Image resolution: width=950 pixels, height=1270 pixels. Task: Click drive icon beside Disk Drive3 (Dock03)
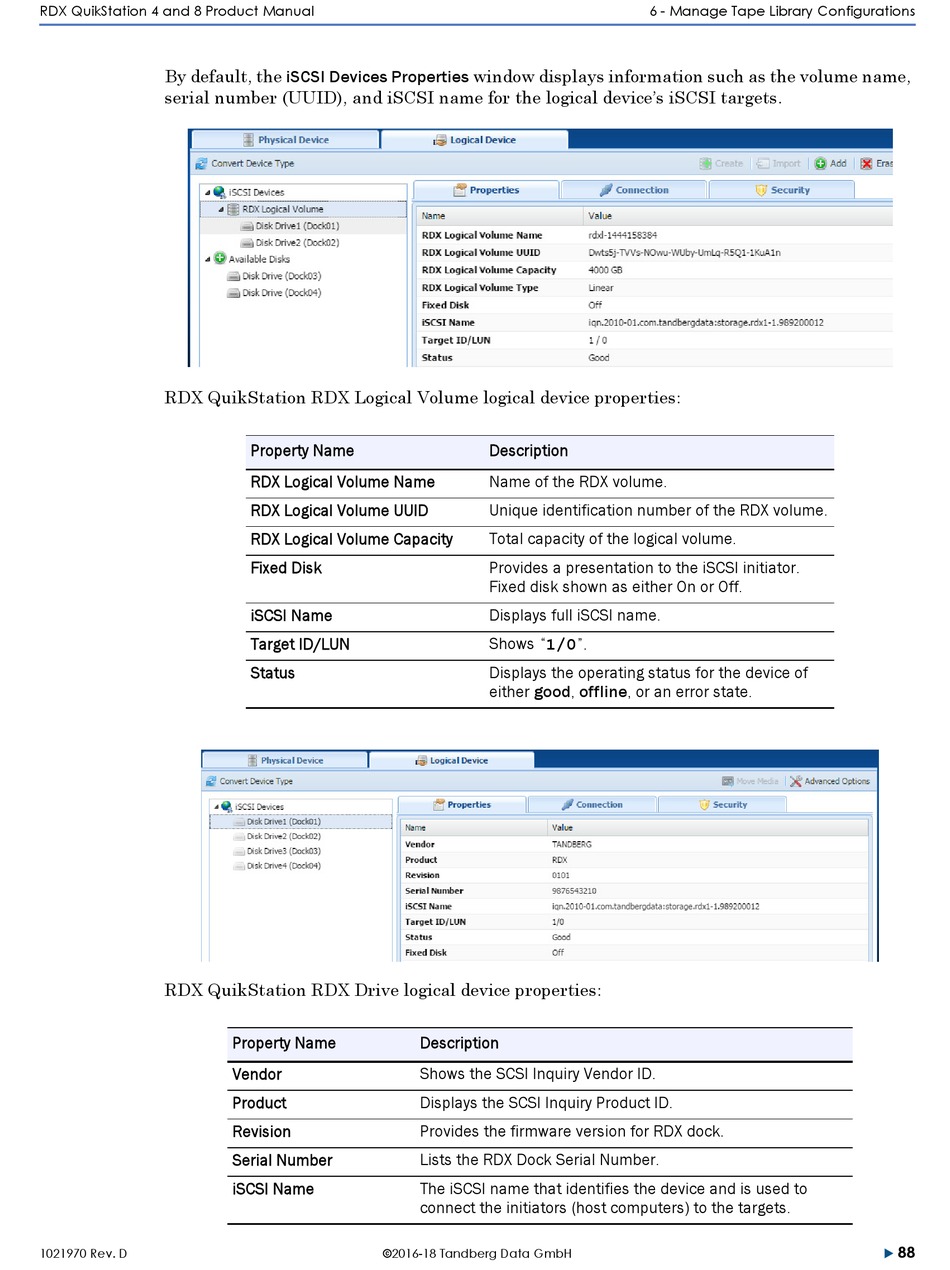[239, 851]
